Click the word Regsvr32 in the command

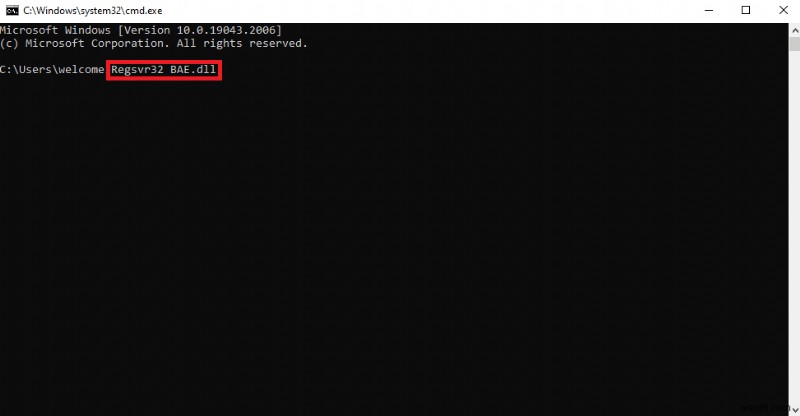point(137,69)
